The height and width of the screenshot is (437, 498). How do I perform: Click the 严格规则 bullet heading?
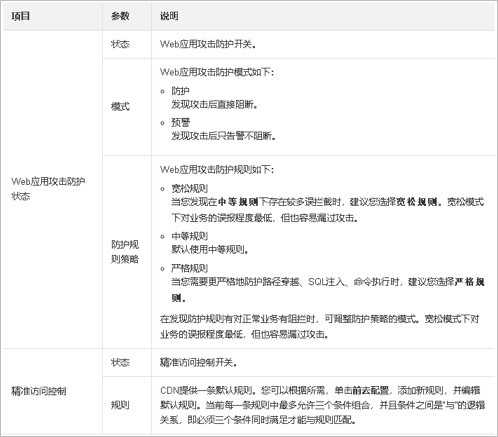pos(189,268)
